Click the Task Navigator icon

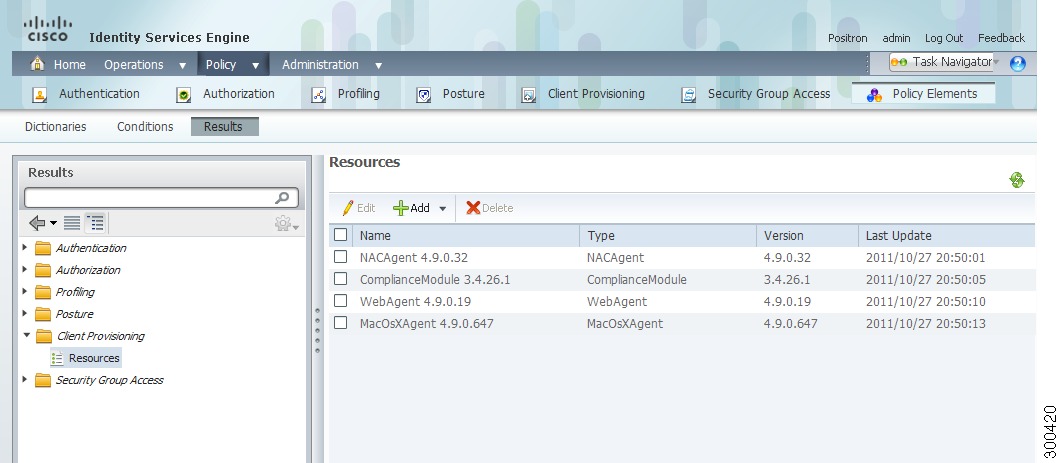899,62
